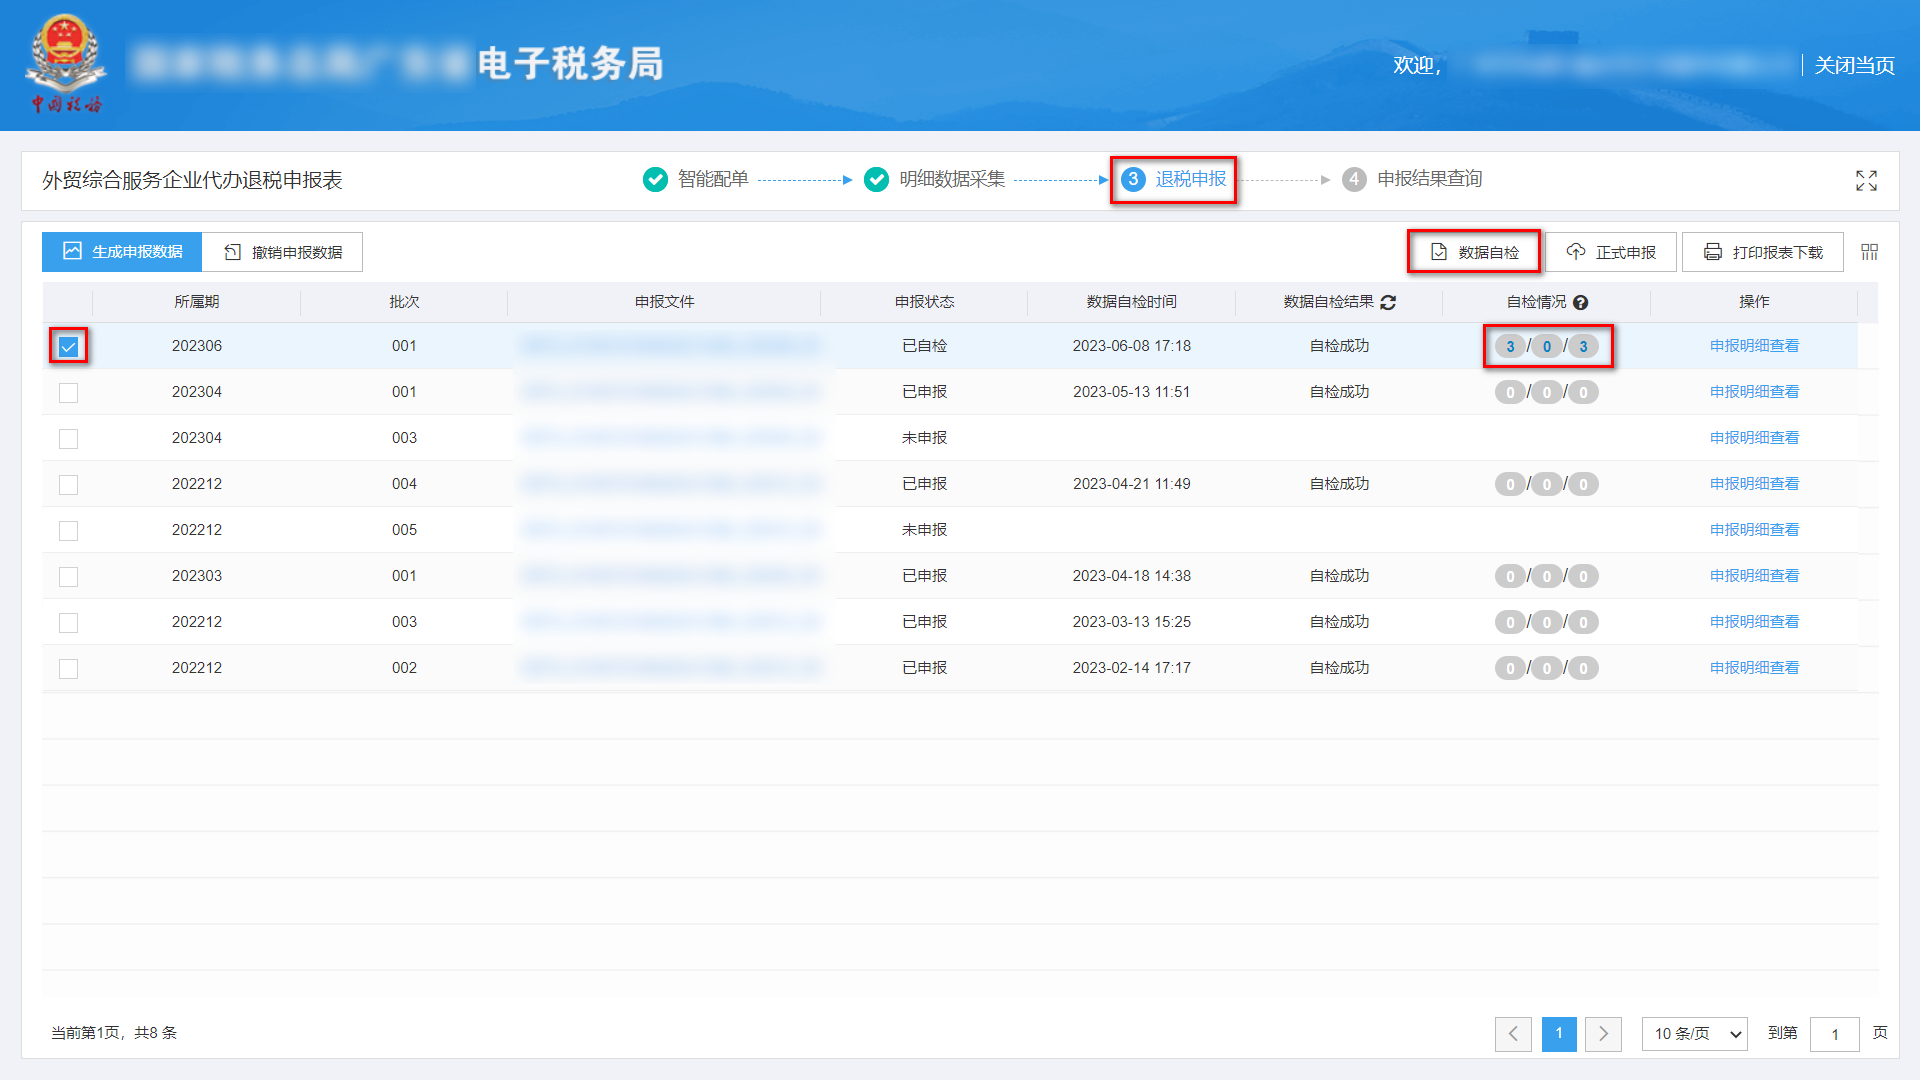The height and width of the screenshot is (1080, 1920).
Task: Click the fullscreen expand icon
Action: [1866, 180]
